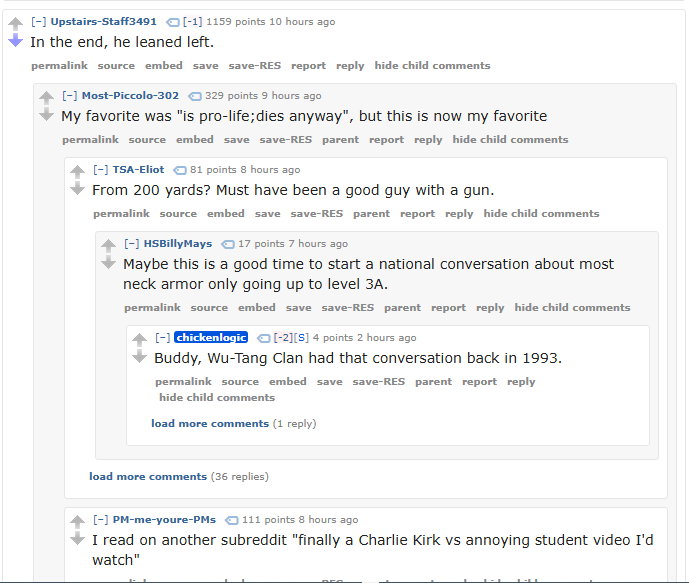Upvote PM-me-youre-PMs's comment
This screenshot has width=689, height=583.
[x=77, y=521]
